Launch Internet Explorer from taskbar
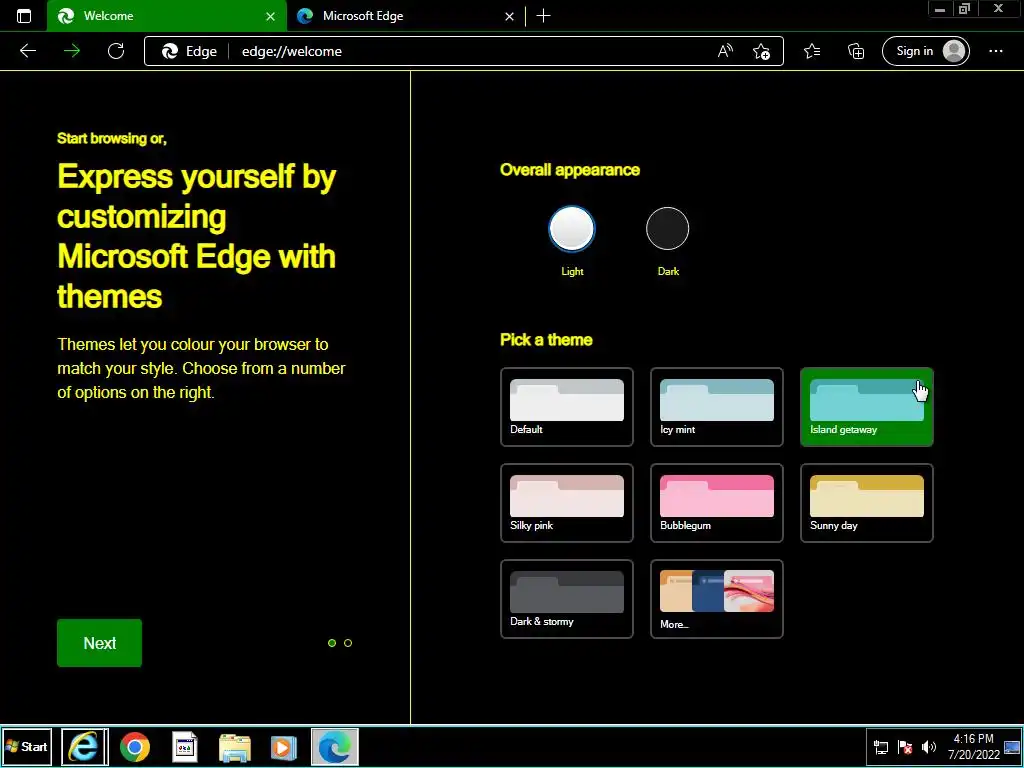 pyautogui.click(x=84, y=746)
